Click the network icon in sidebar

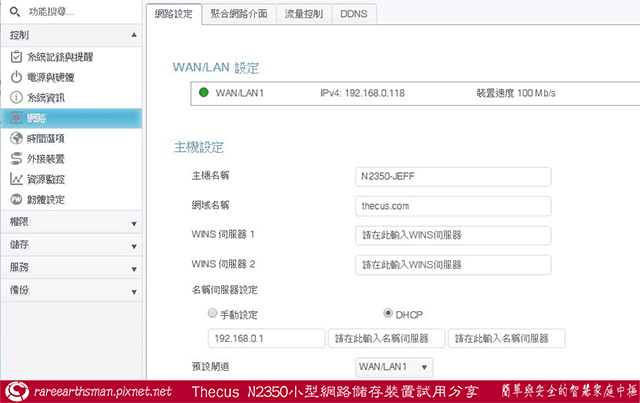point(16,118)
